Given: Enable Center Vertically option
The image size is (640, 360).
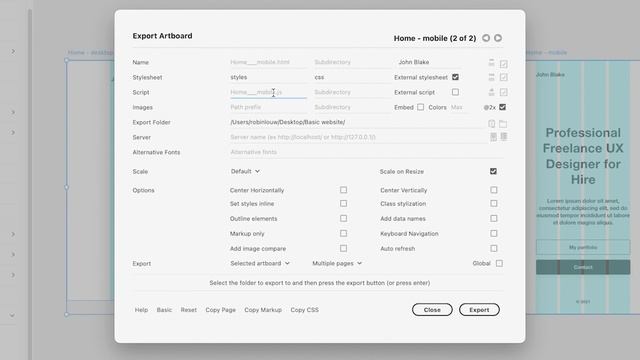Looking at the screenshot, I should [493, 190].
